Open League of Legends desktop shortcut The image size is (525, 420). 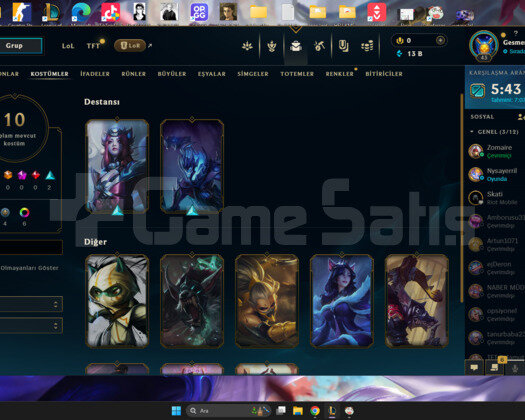coord(51,13)
